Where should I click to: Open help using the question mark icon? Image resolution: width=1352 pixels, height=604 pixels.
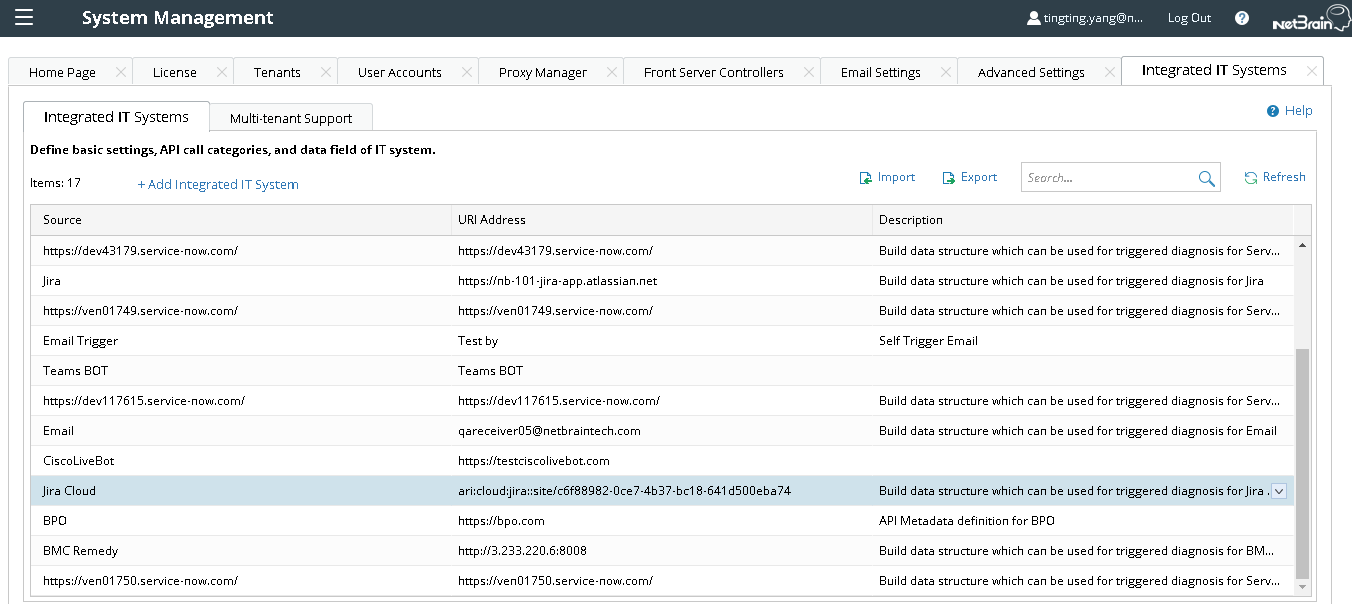coord(1241,17)
